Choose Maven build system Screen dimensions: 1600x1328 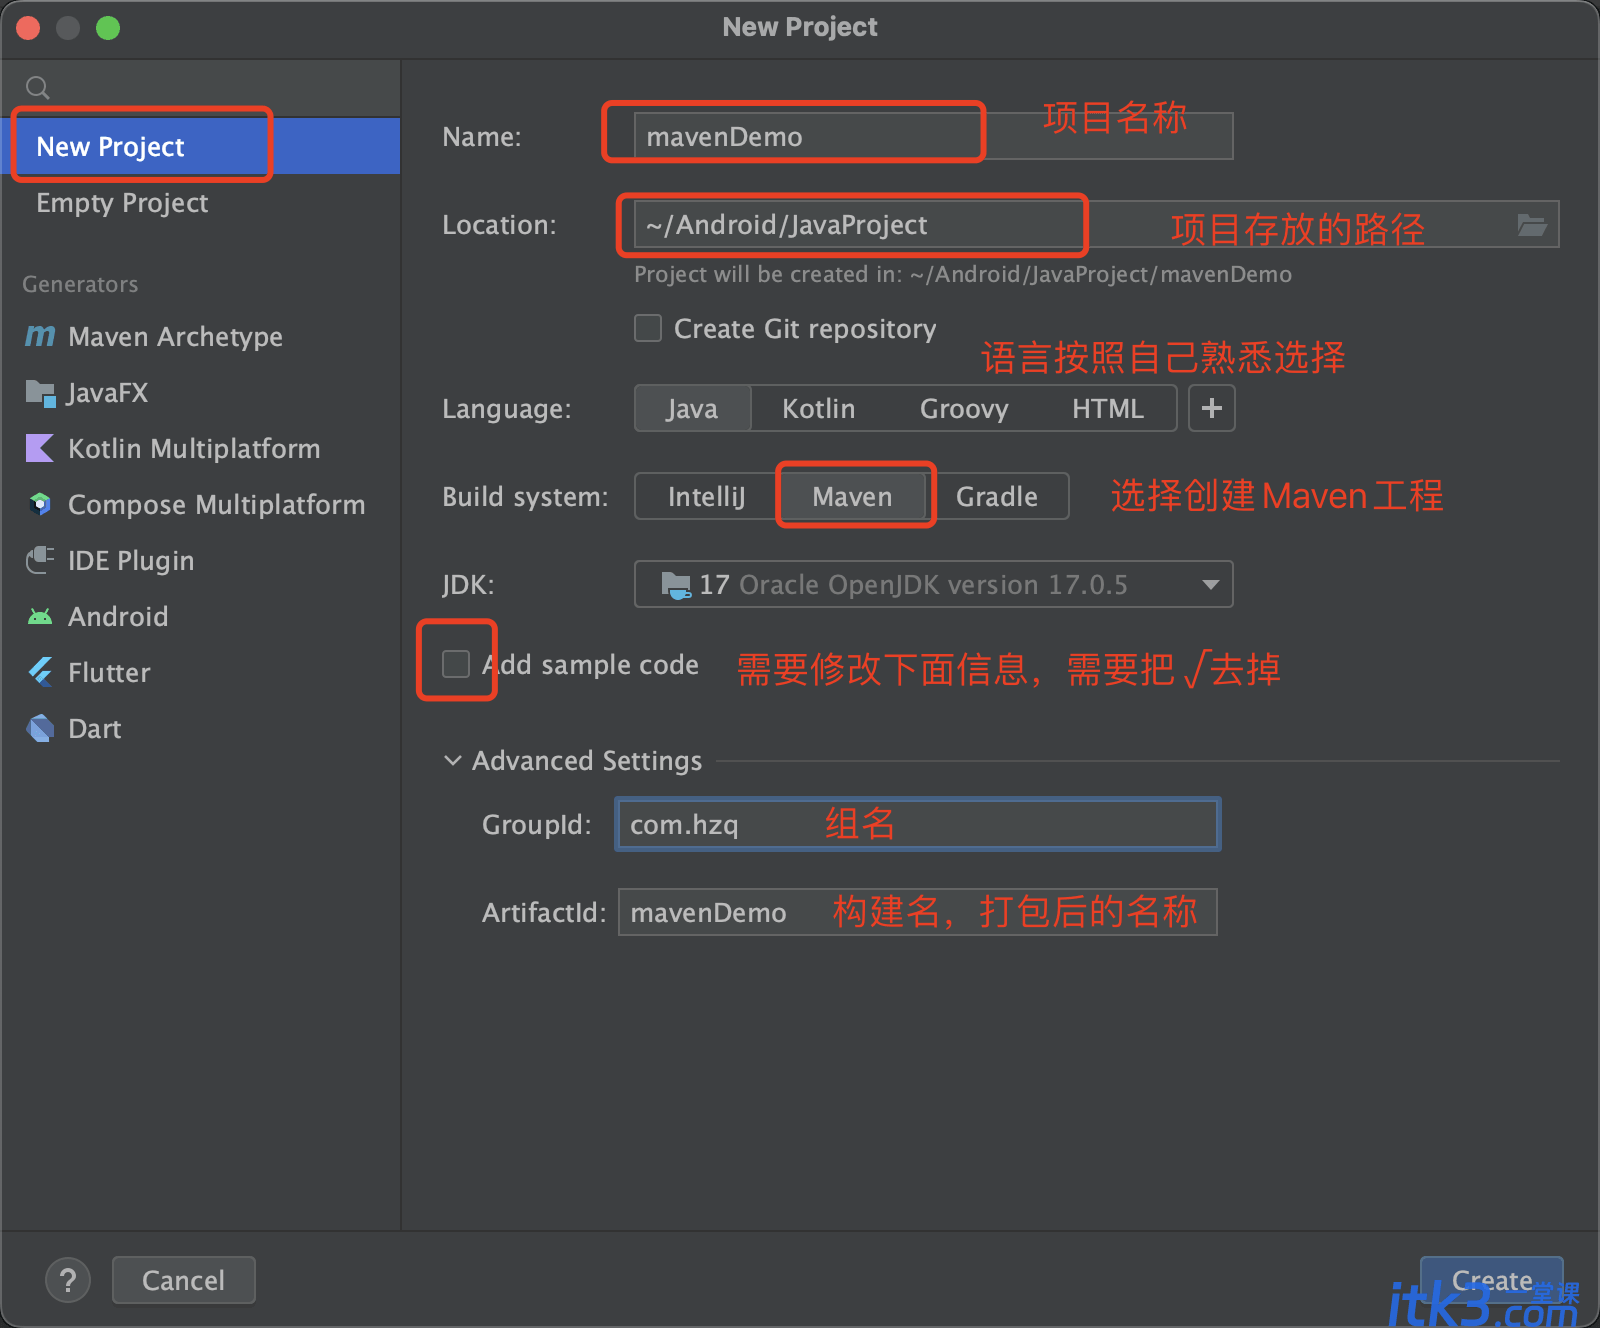852,496
